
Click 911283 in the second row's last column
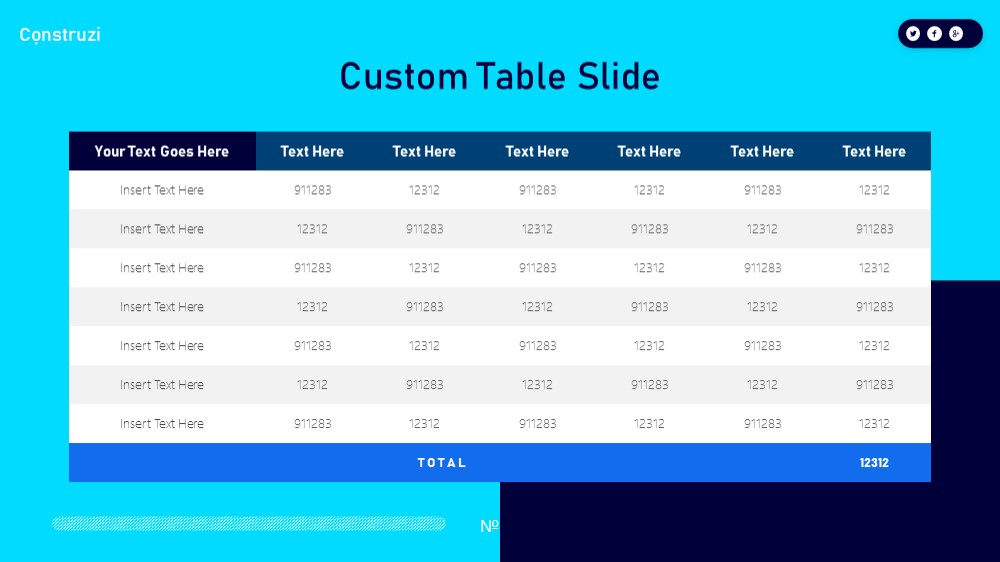tap(874, 229)
